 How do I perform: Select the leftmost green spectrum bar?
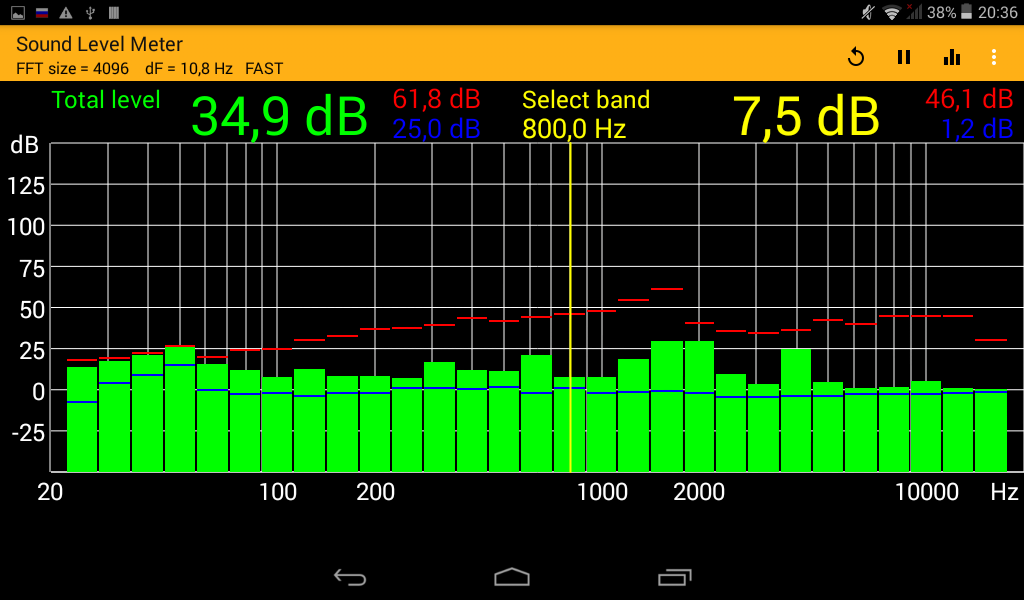point(82,419)
